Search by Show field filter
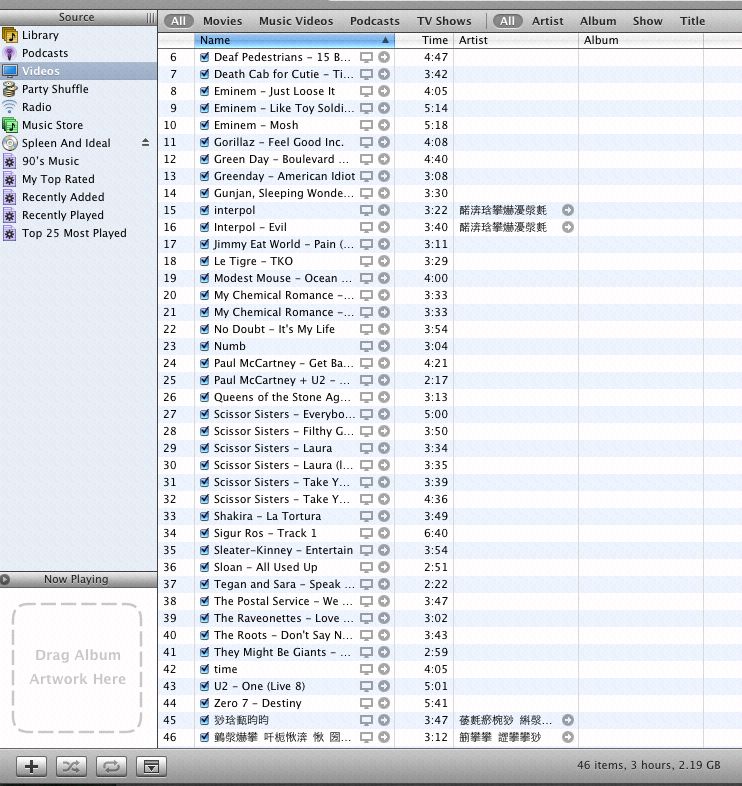Screen dimensions: 742x786 647,21
